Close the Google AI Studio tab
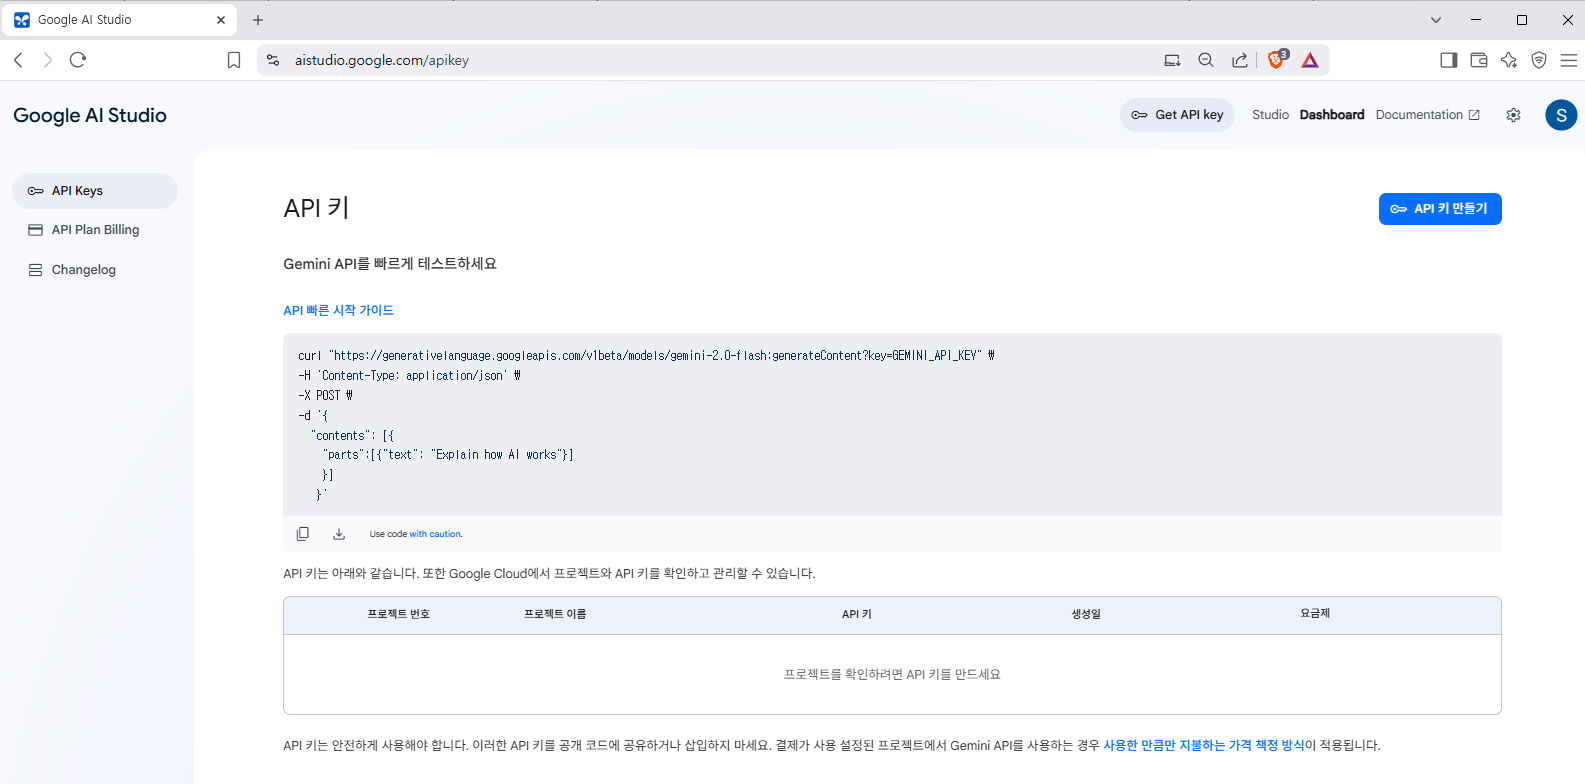The width and height of the screenshot is (1585, 784). 221,20
